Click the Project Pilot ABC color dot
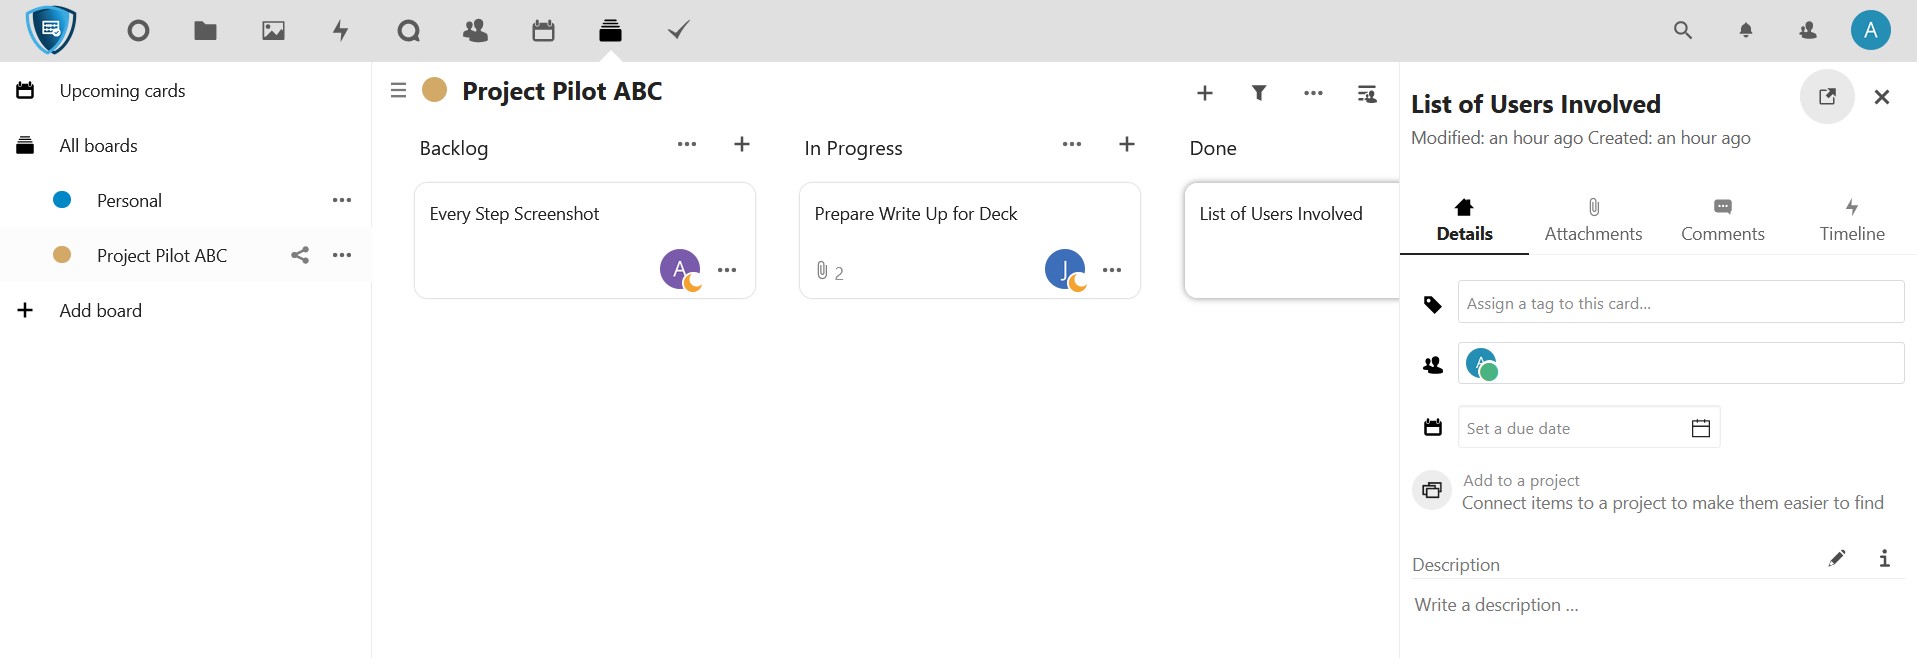Screen dimensions: 1917x658 coord(434,91)
